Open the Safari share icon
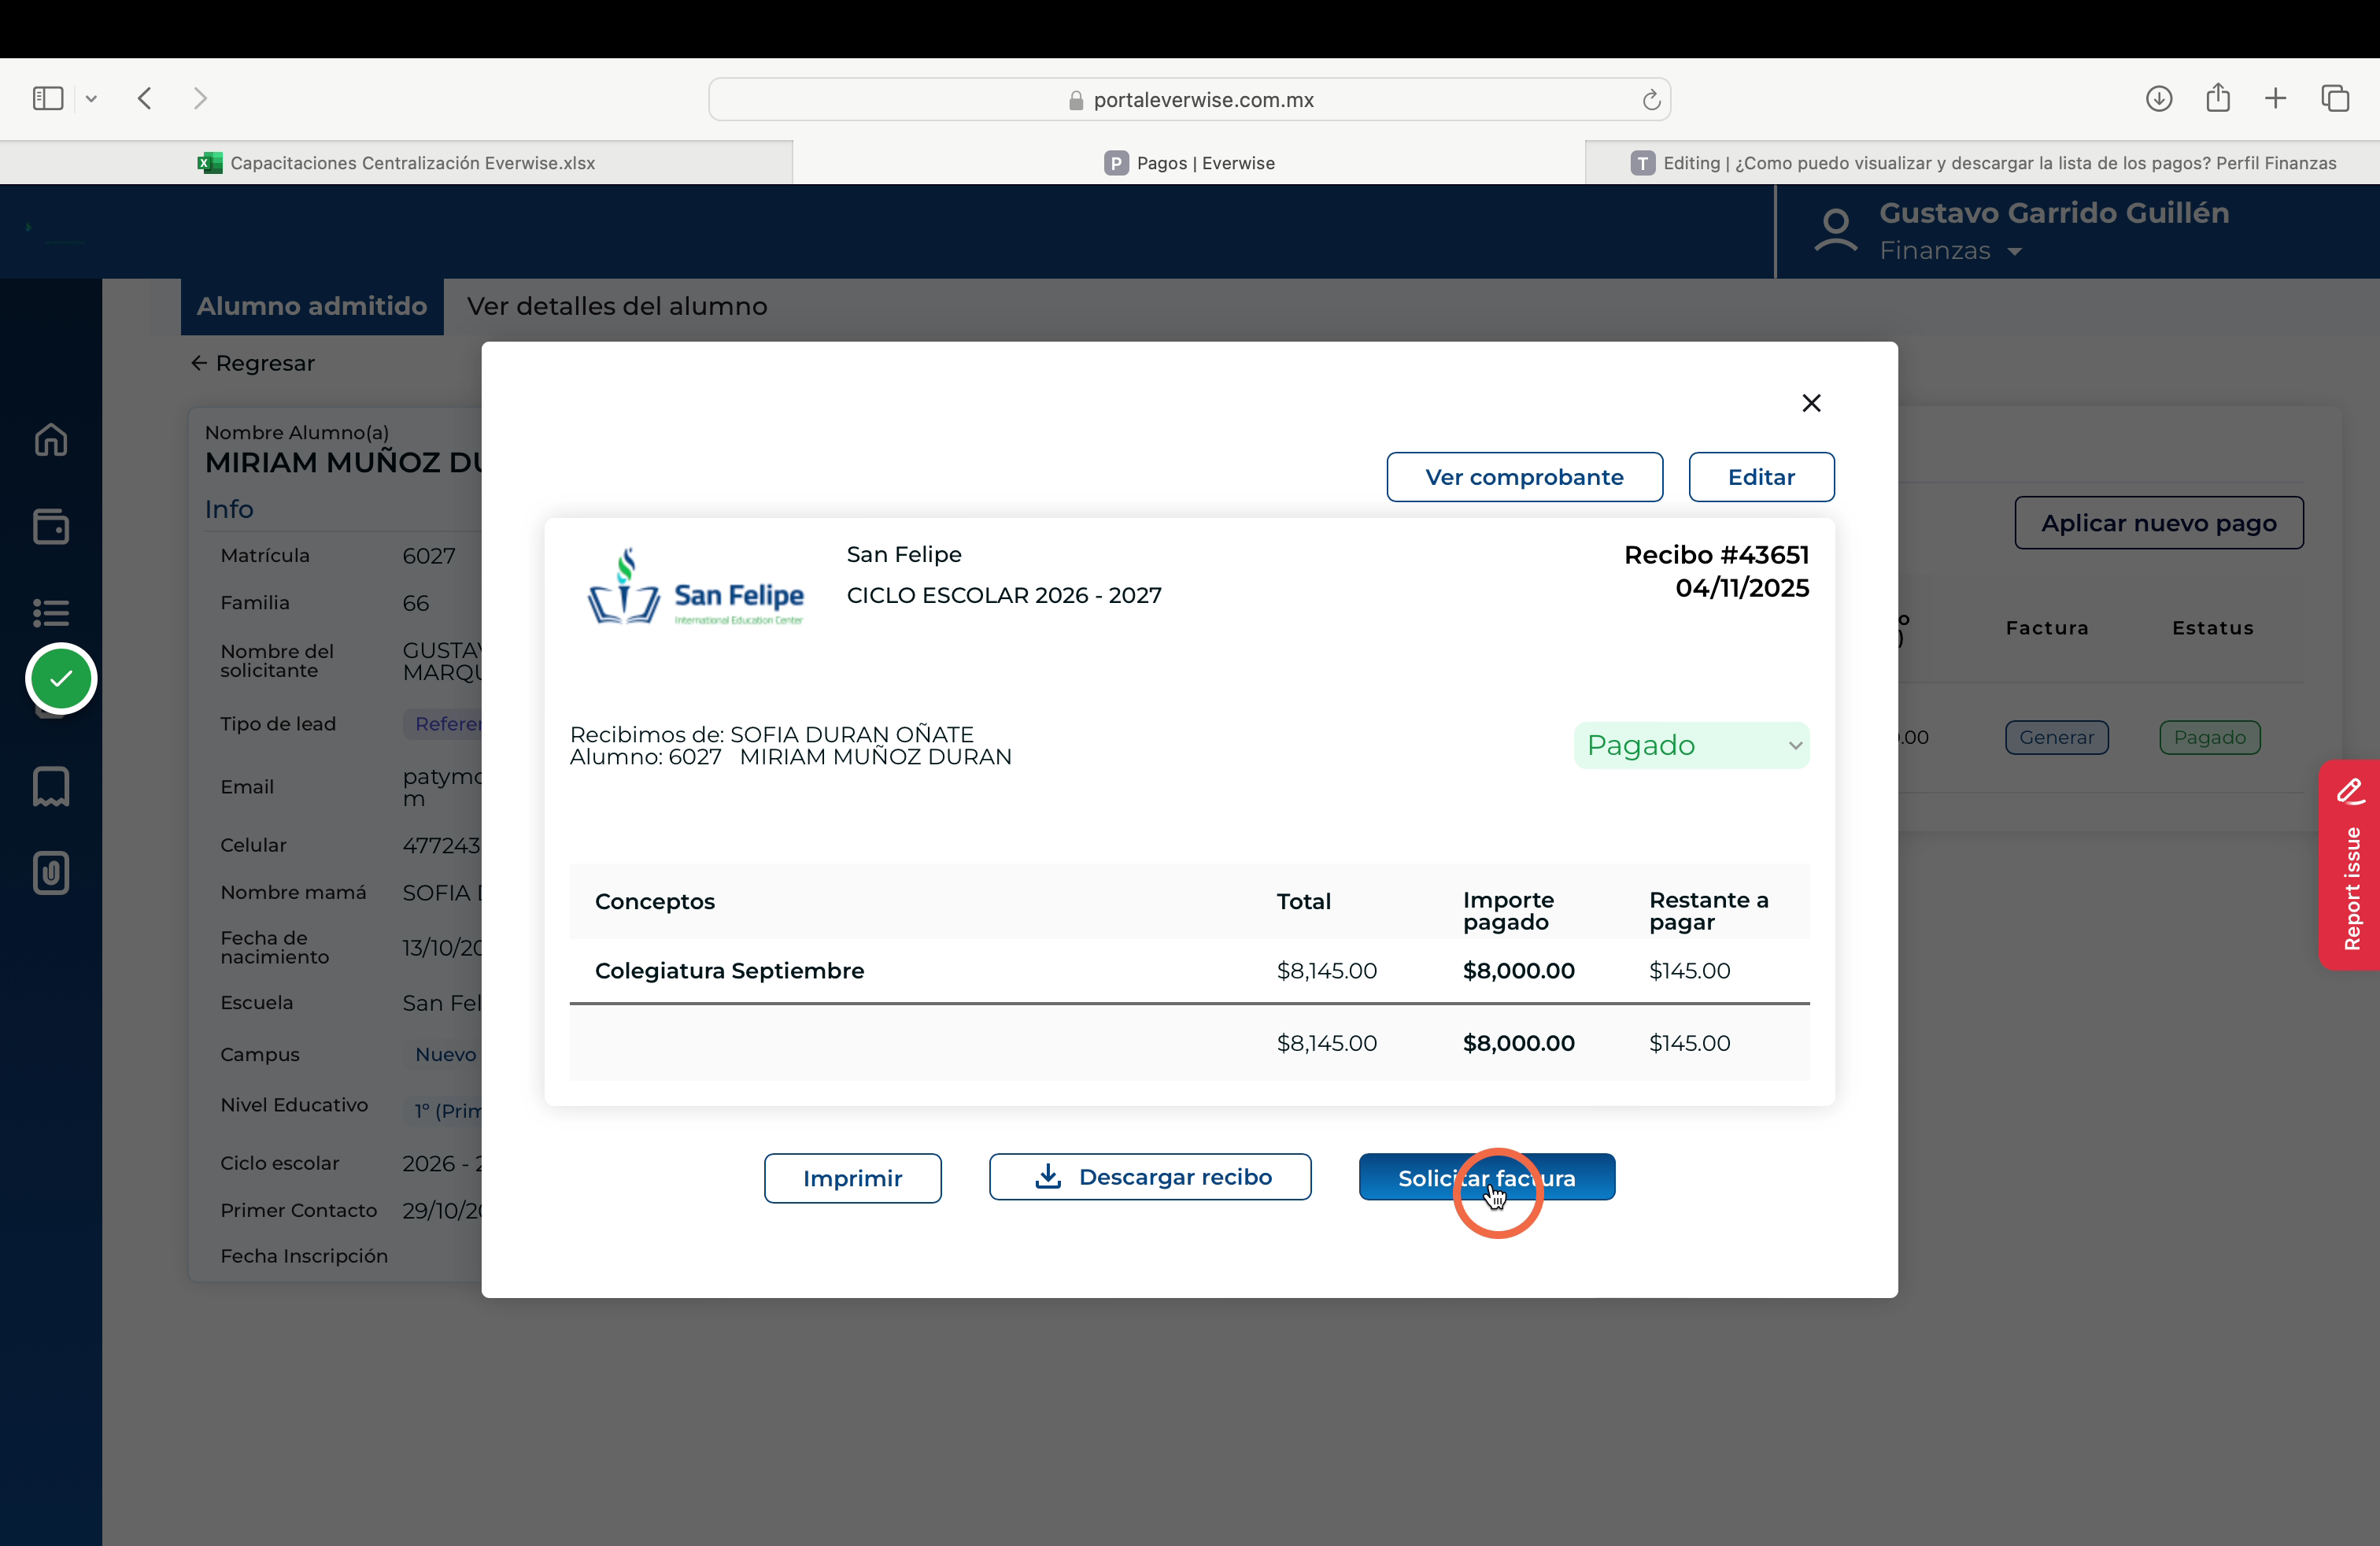2380x1546 pixels. point(2218,97)
